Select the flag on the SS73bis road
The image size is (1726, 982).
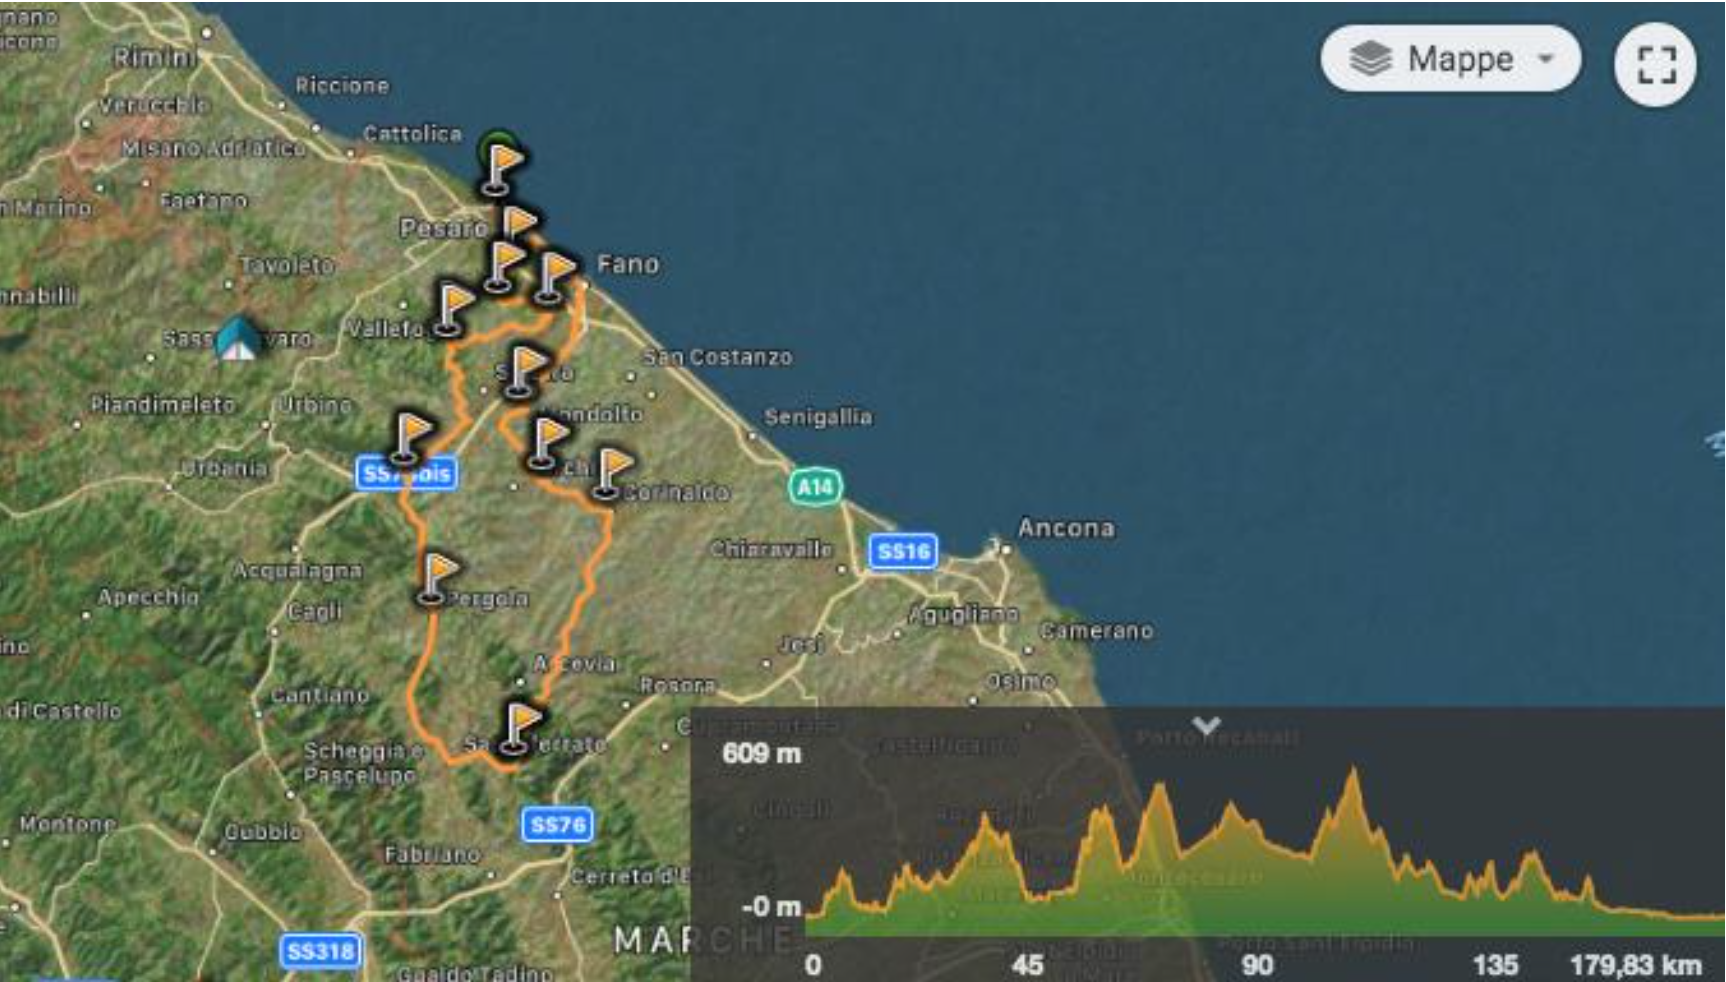click(x=409, y=438)
